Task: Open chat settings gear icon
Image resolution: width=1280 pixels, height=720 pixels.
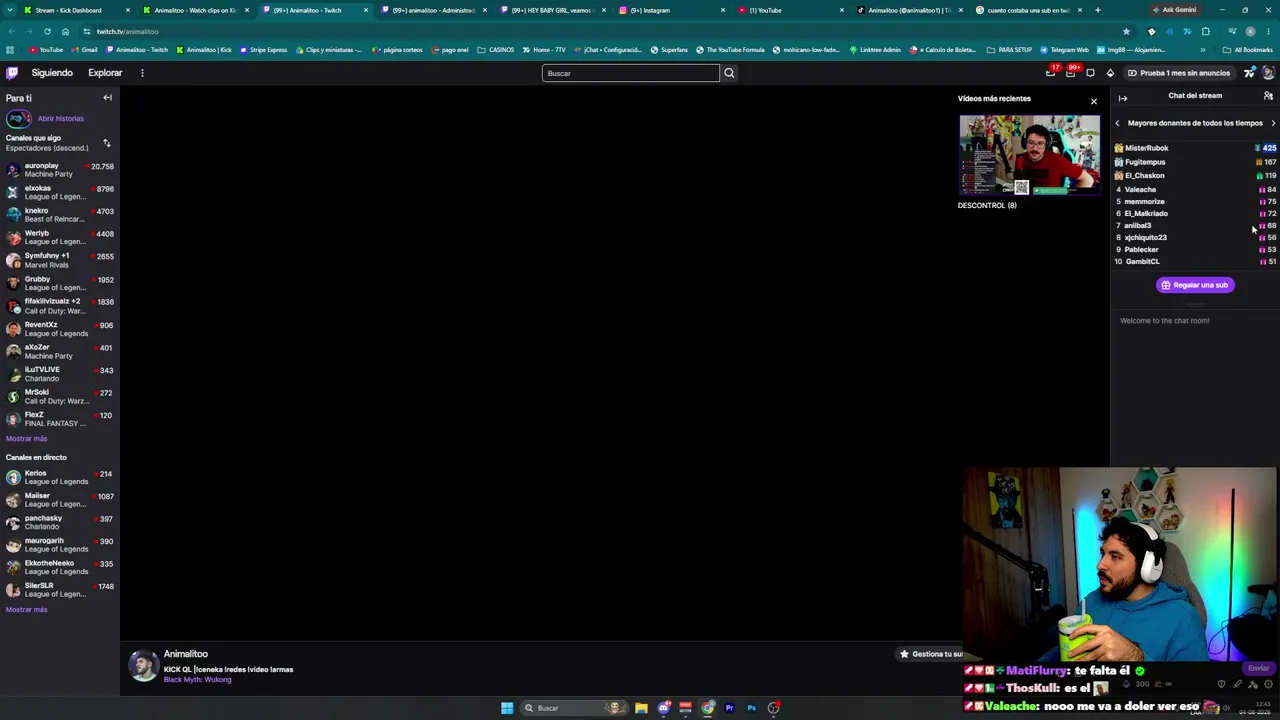Action: (1269, 685)
